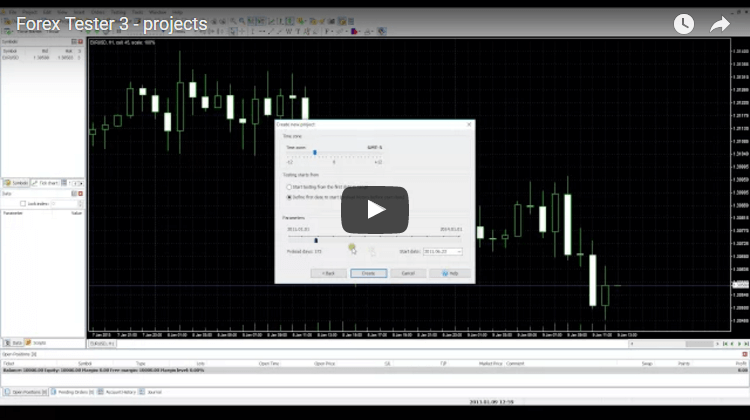750x420 pixels.
Task: Select the EURUSD row in Symbols list
Action: 42,58
